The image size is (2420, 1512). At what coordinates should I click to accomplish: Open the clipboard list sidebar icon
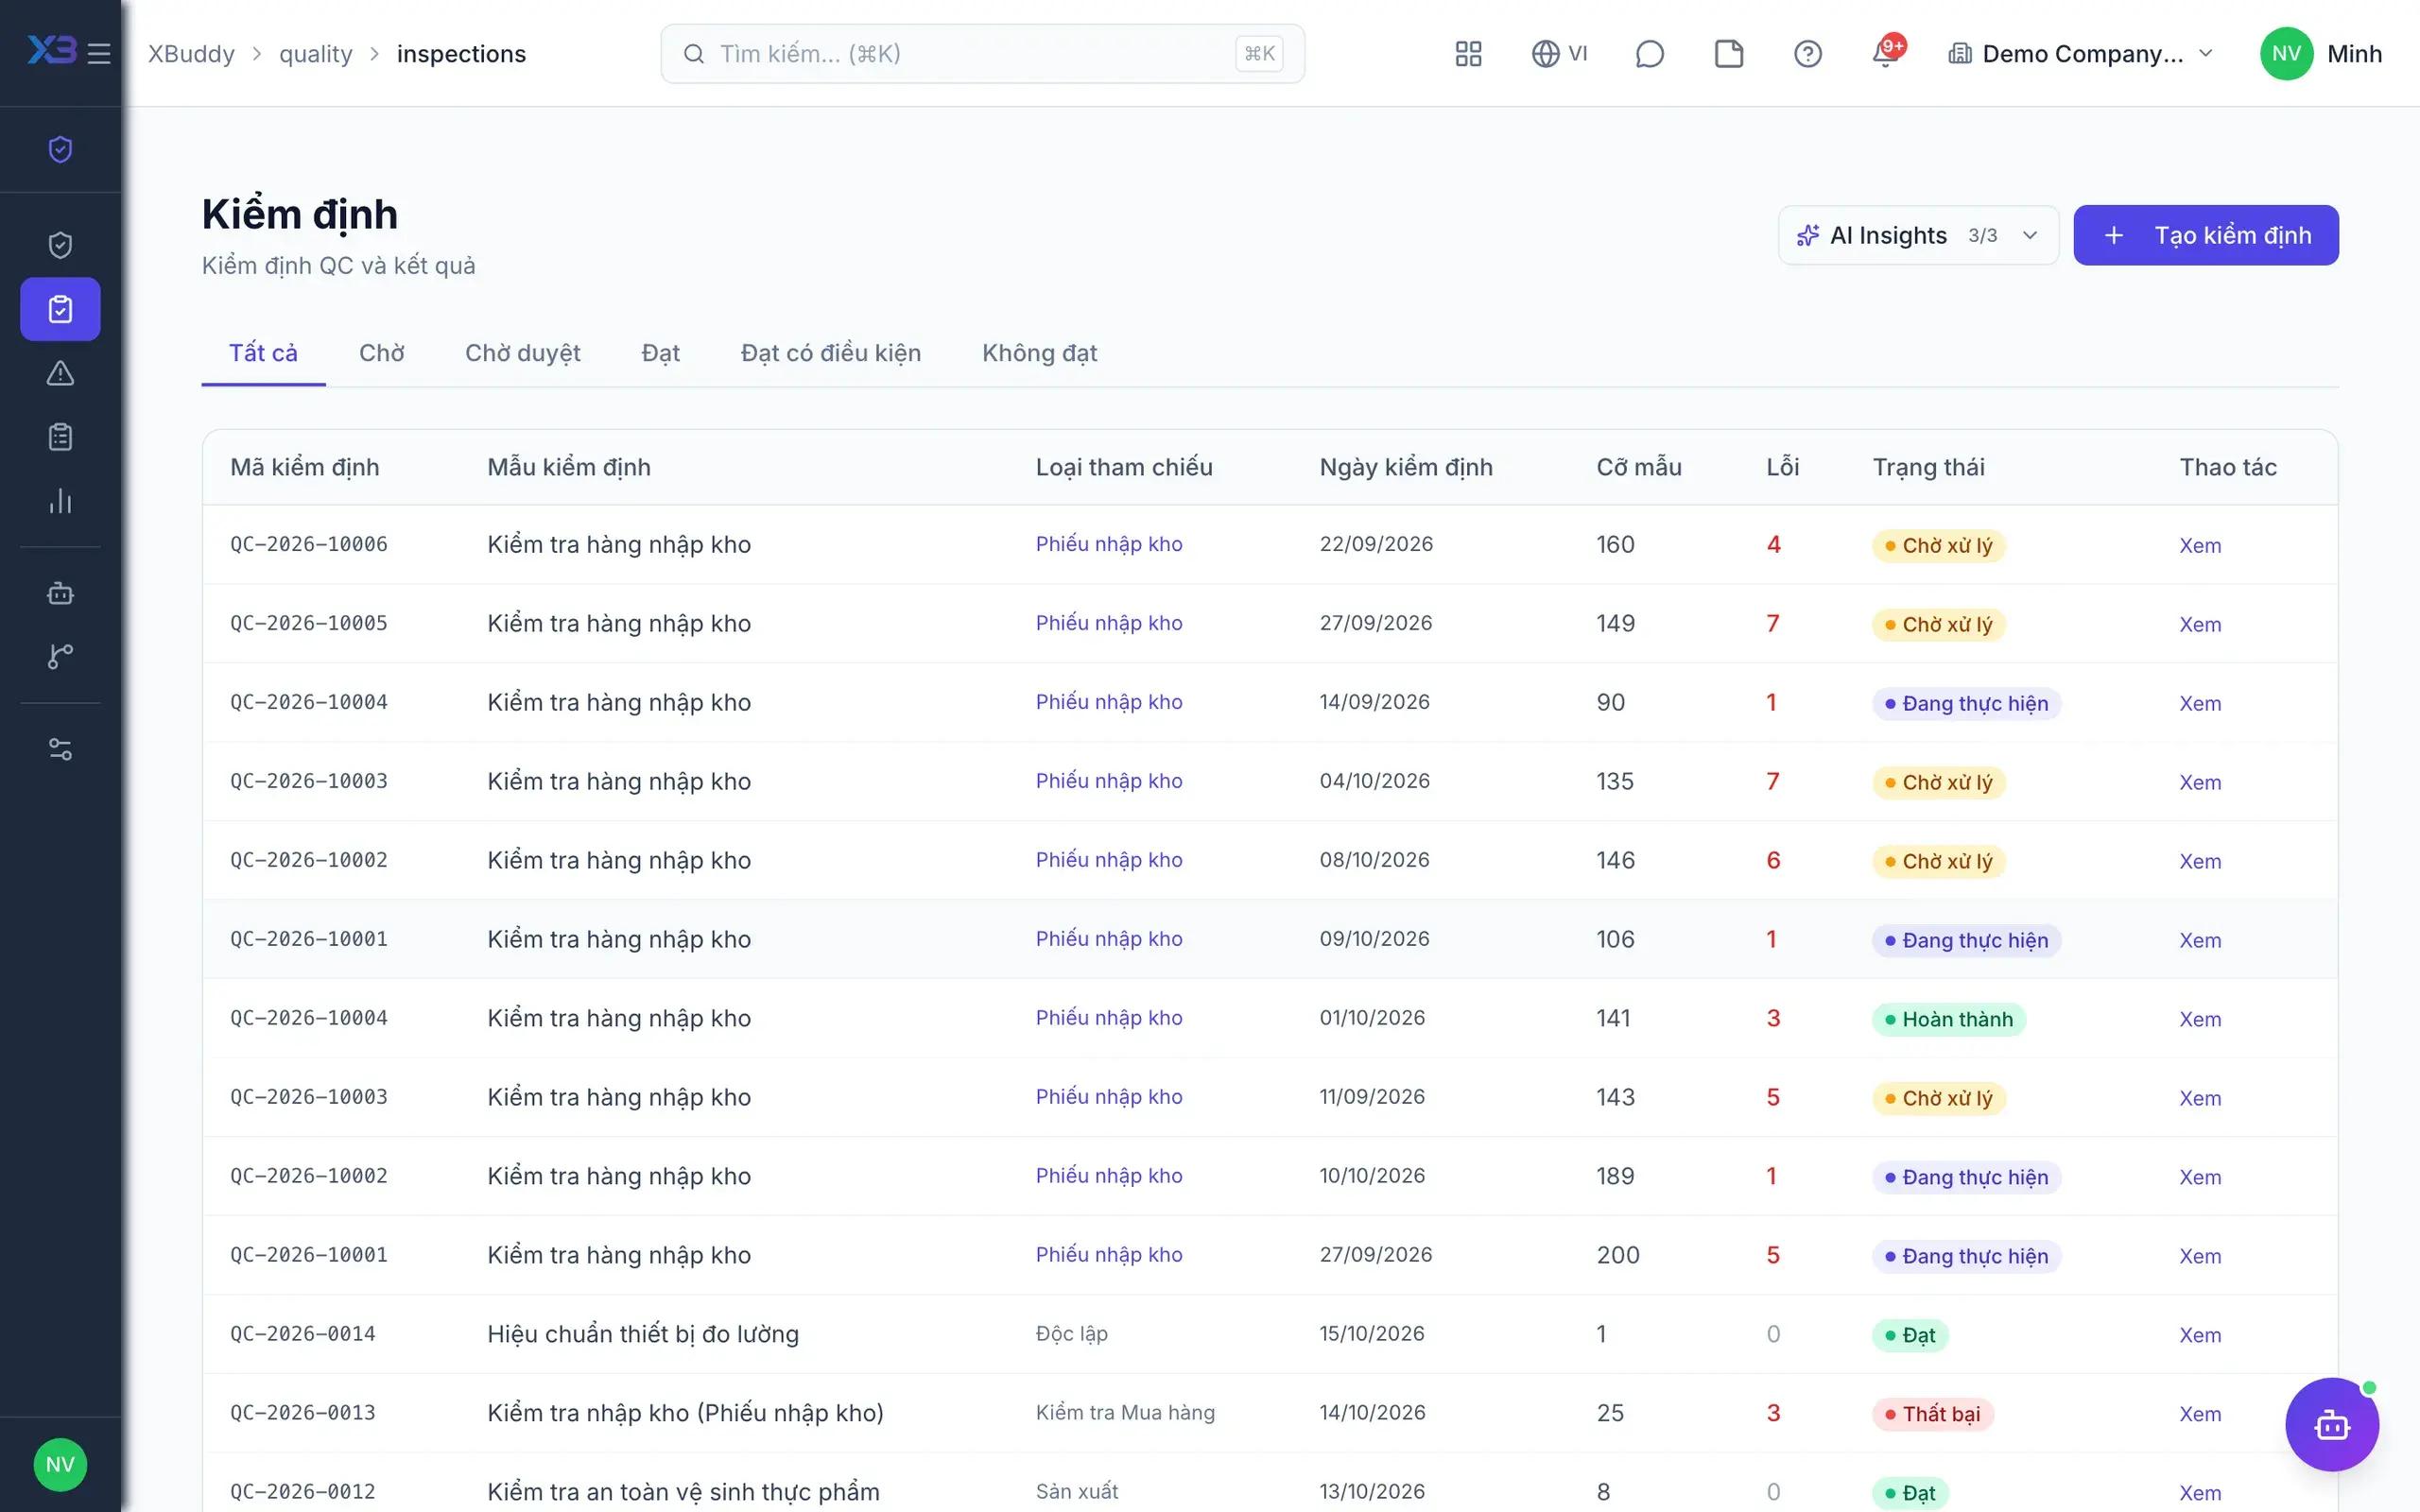[60, 437]
